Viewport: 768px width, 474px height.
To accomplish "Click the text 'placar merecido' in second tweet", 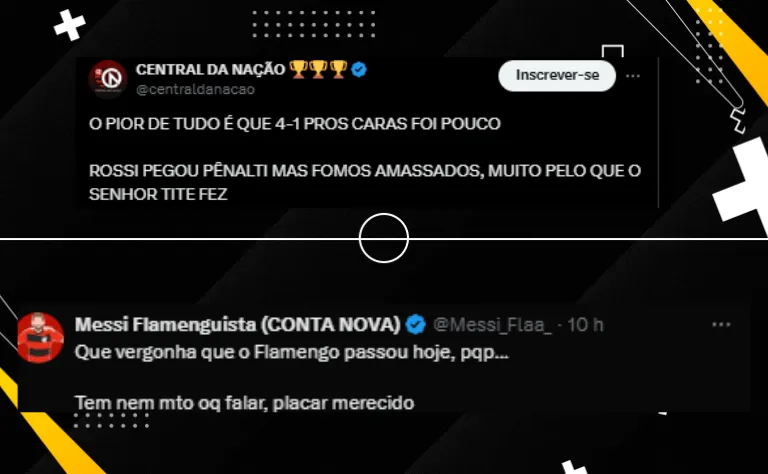I will pos(343,403).
